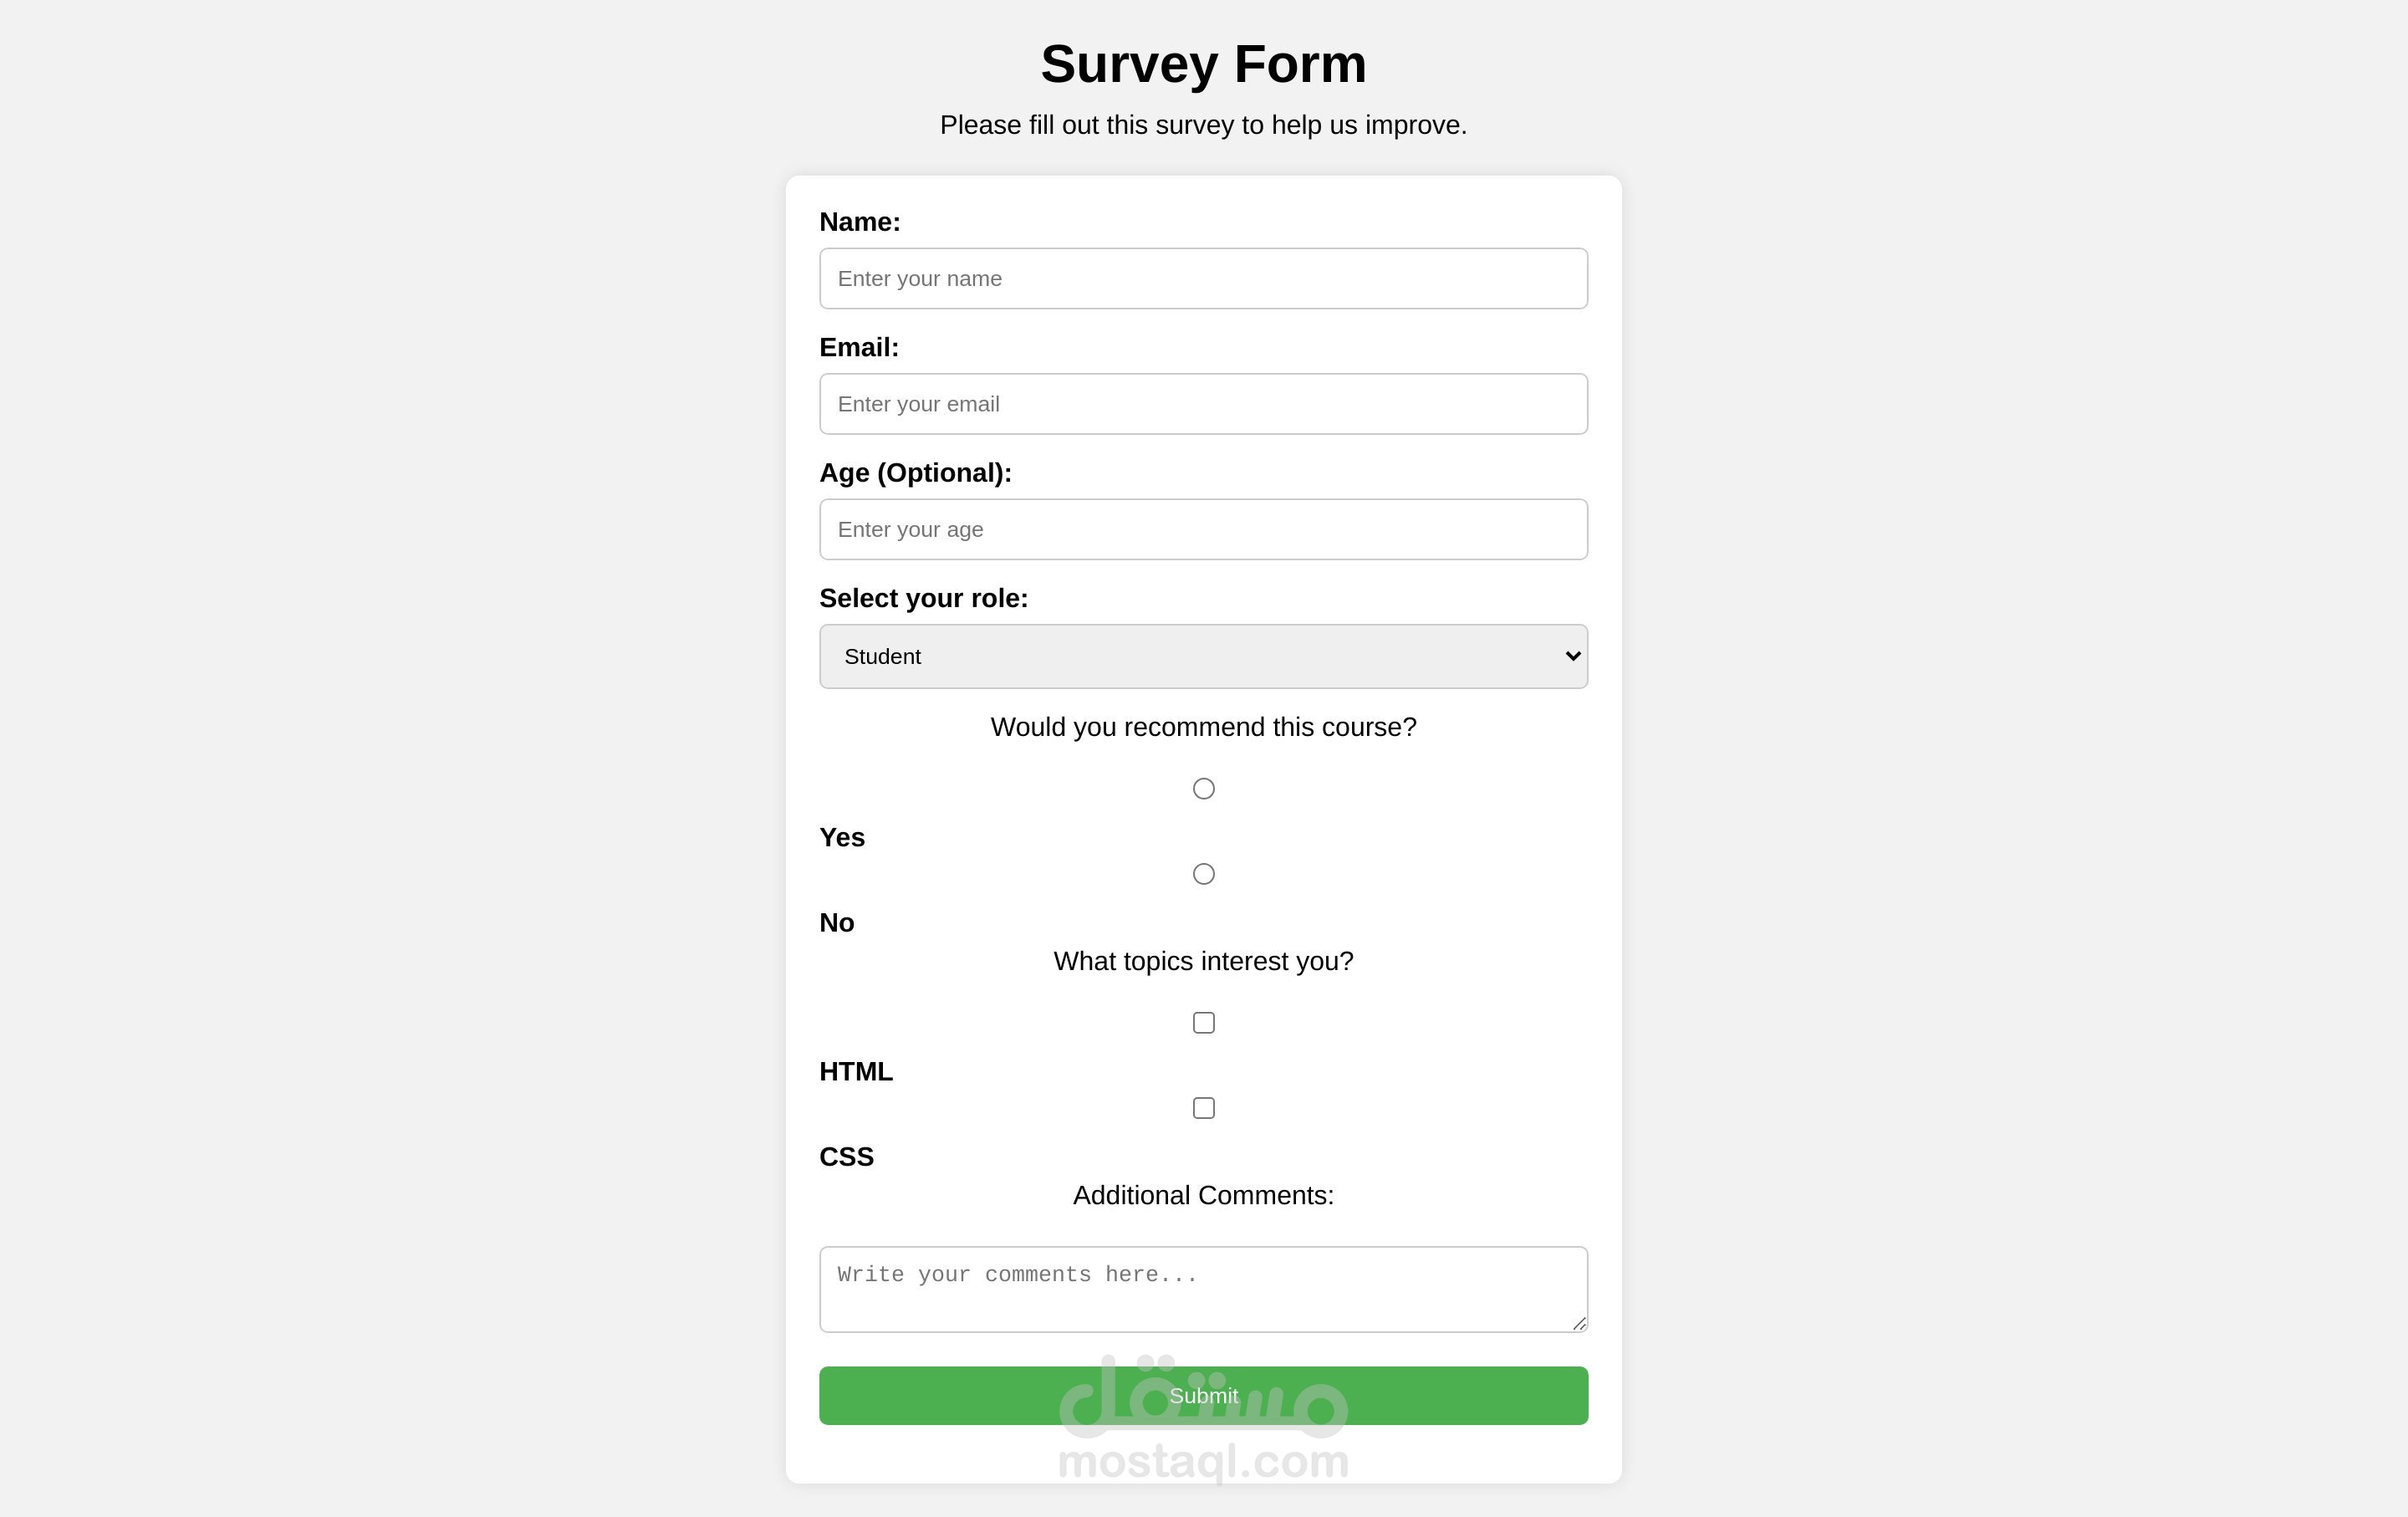Click the Survey Form page heading
2408x1517 pixels.
point(1203,63)
